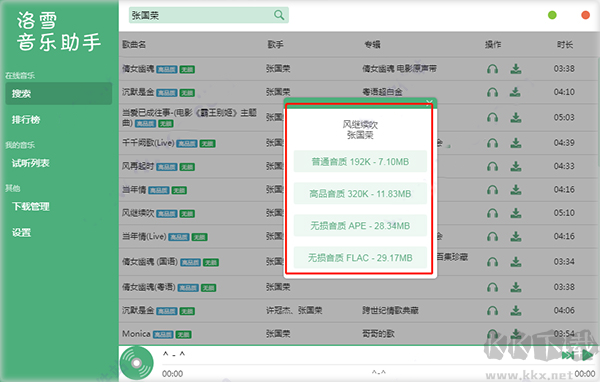Viewport: 600px width, 382px height.
Task: Audition 当爱已成往事 with its headphone icon
Action: pos(492,118)
